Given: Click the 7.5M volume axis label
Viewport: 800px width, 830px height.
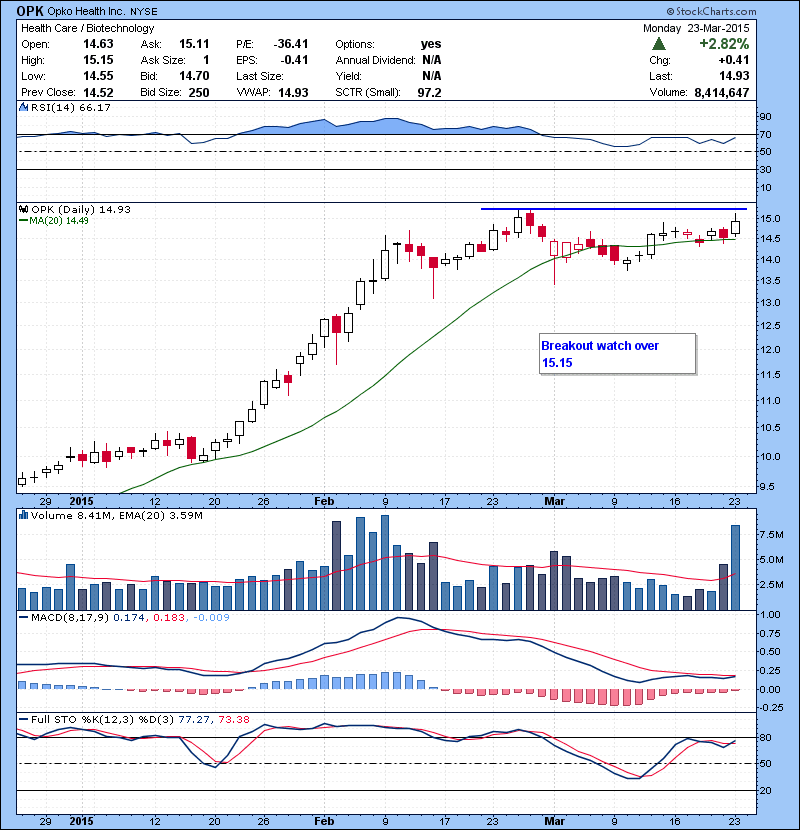Looking at the screenshot, I should (771, 535).
